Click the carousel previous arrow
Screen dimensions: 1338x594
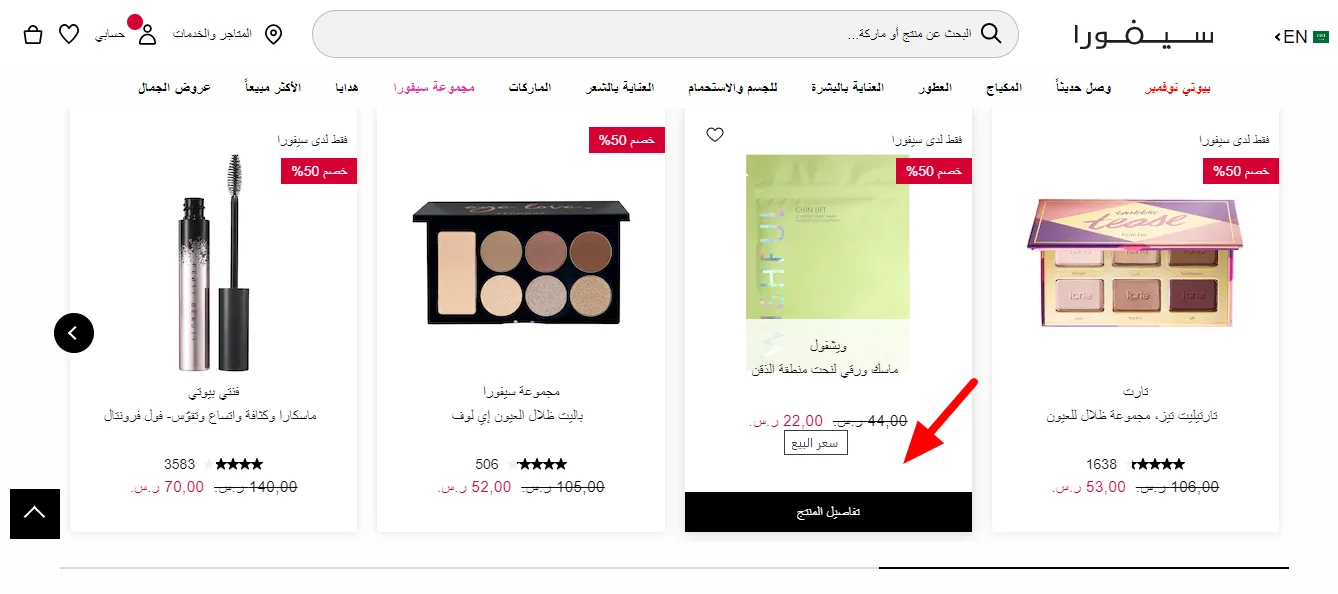pos(74,333)
